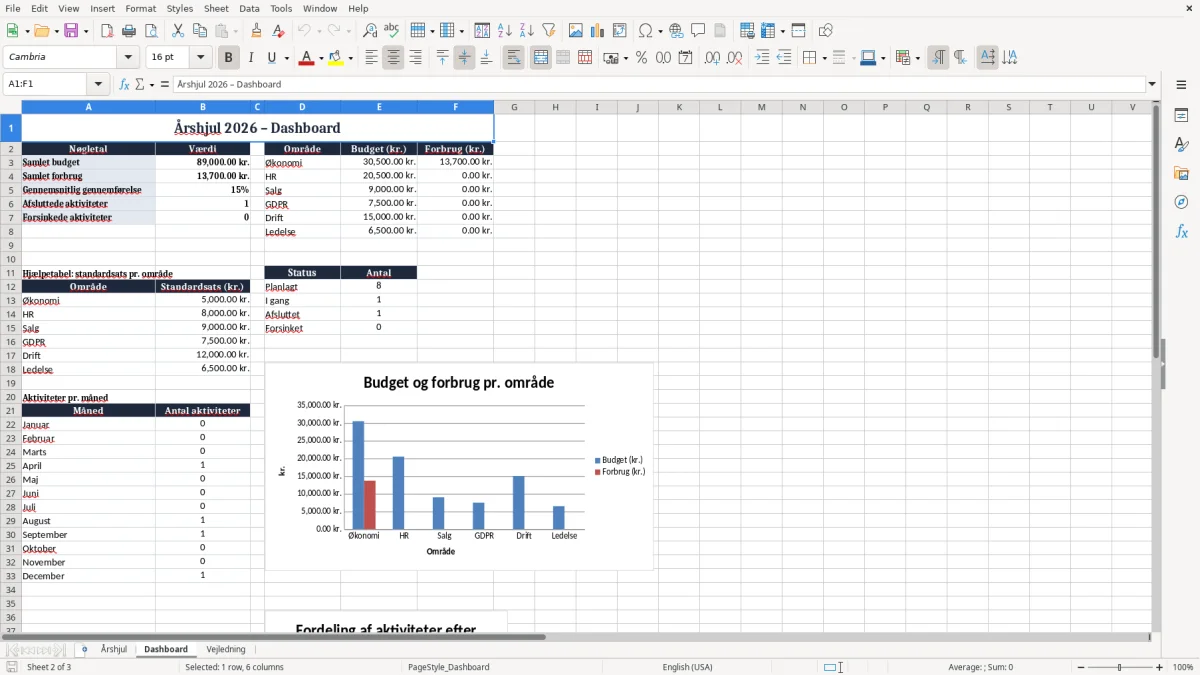This screenshot has height=675, width=1200.
Task: Clear direct formatting
Action: coord(278,31)
